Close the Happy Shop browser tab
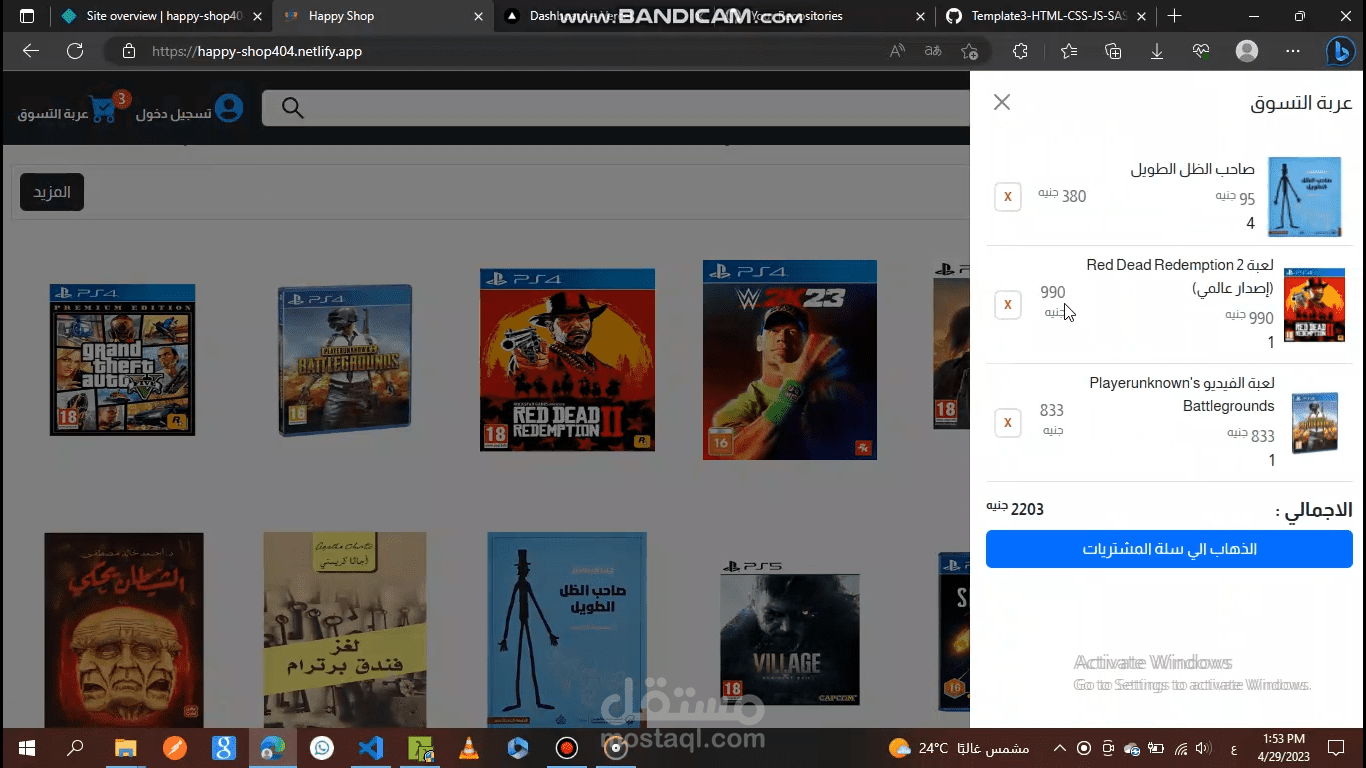 pos(478,16)
